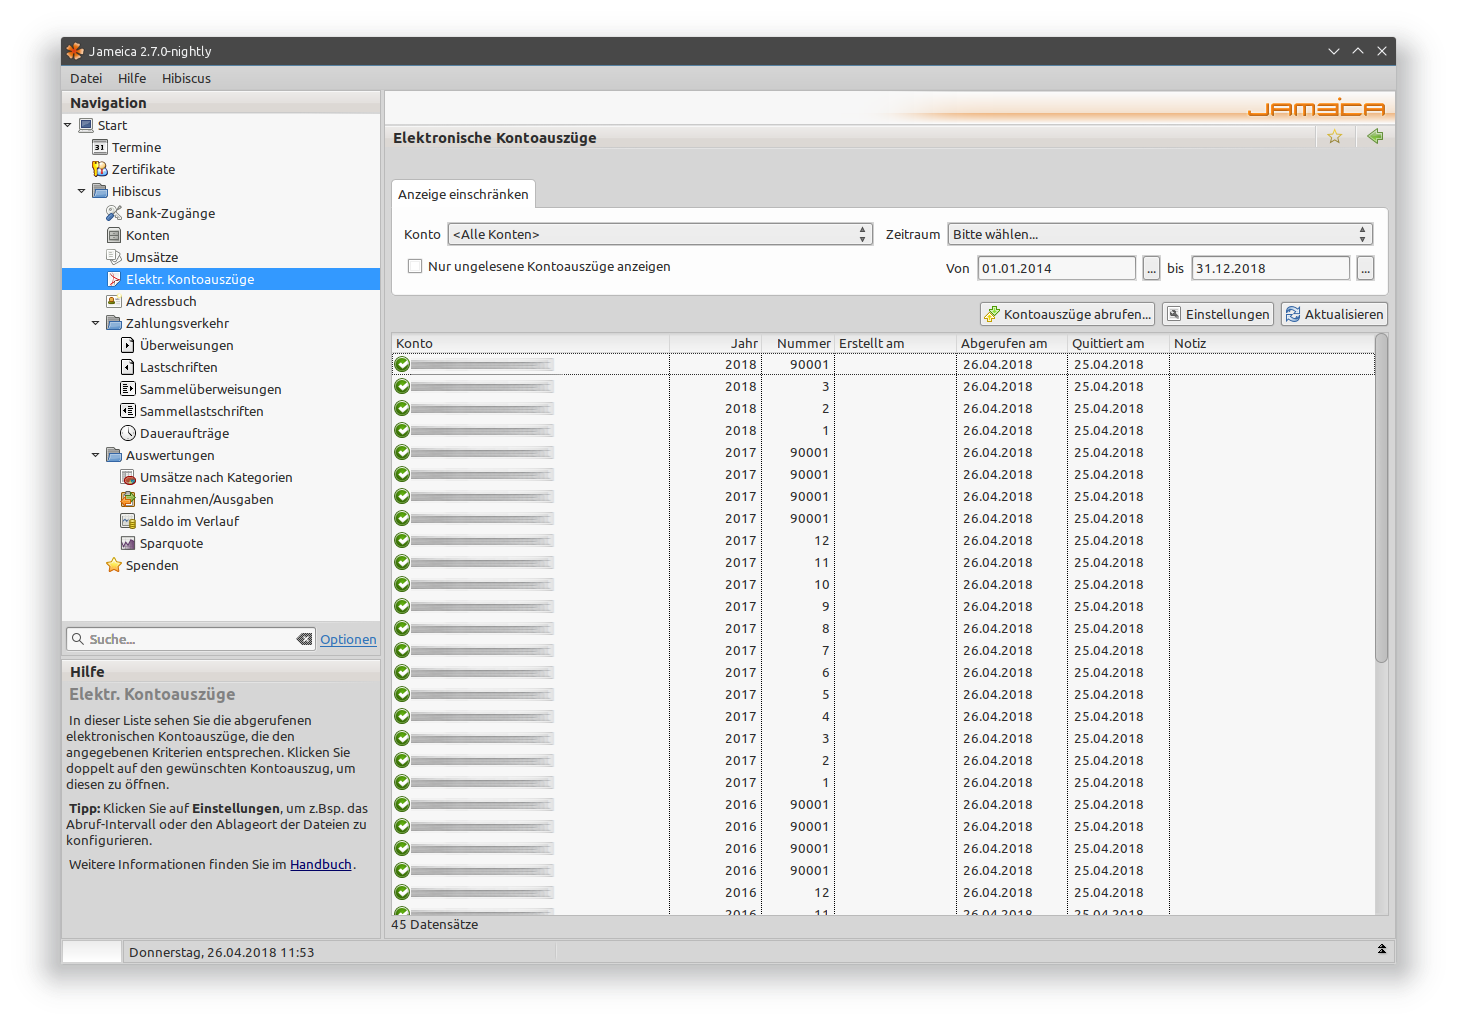Sort table by Nummer column header
Screen dimensions: 1457x1025
[x=798, y=343]
